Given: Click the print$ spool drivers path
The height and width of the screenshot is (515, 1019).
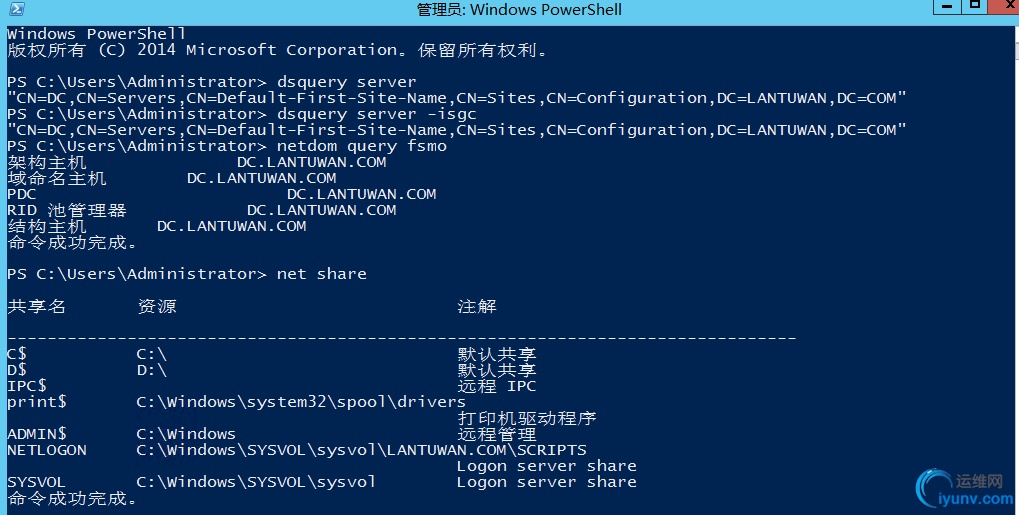Looking at the screenshot, I should pos(301,402).
